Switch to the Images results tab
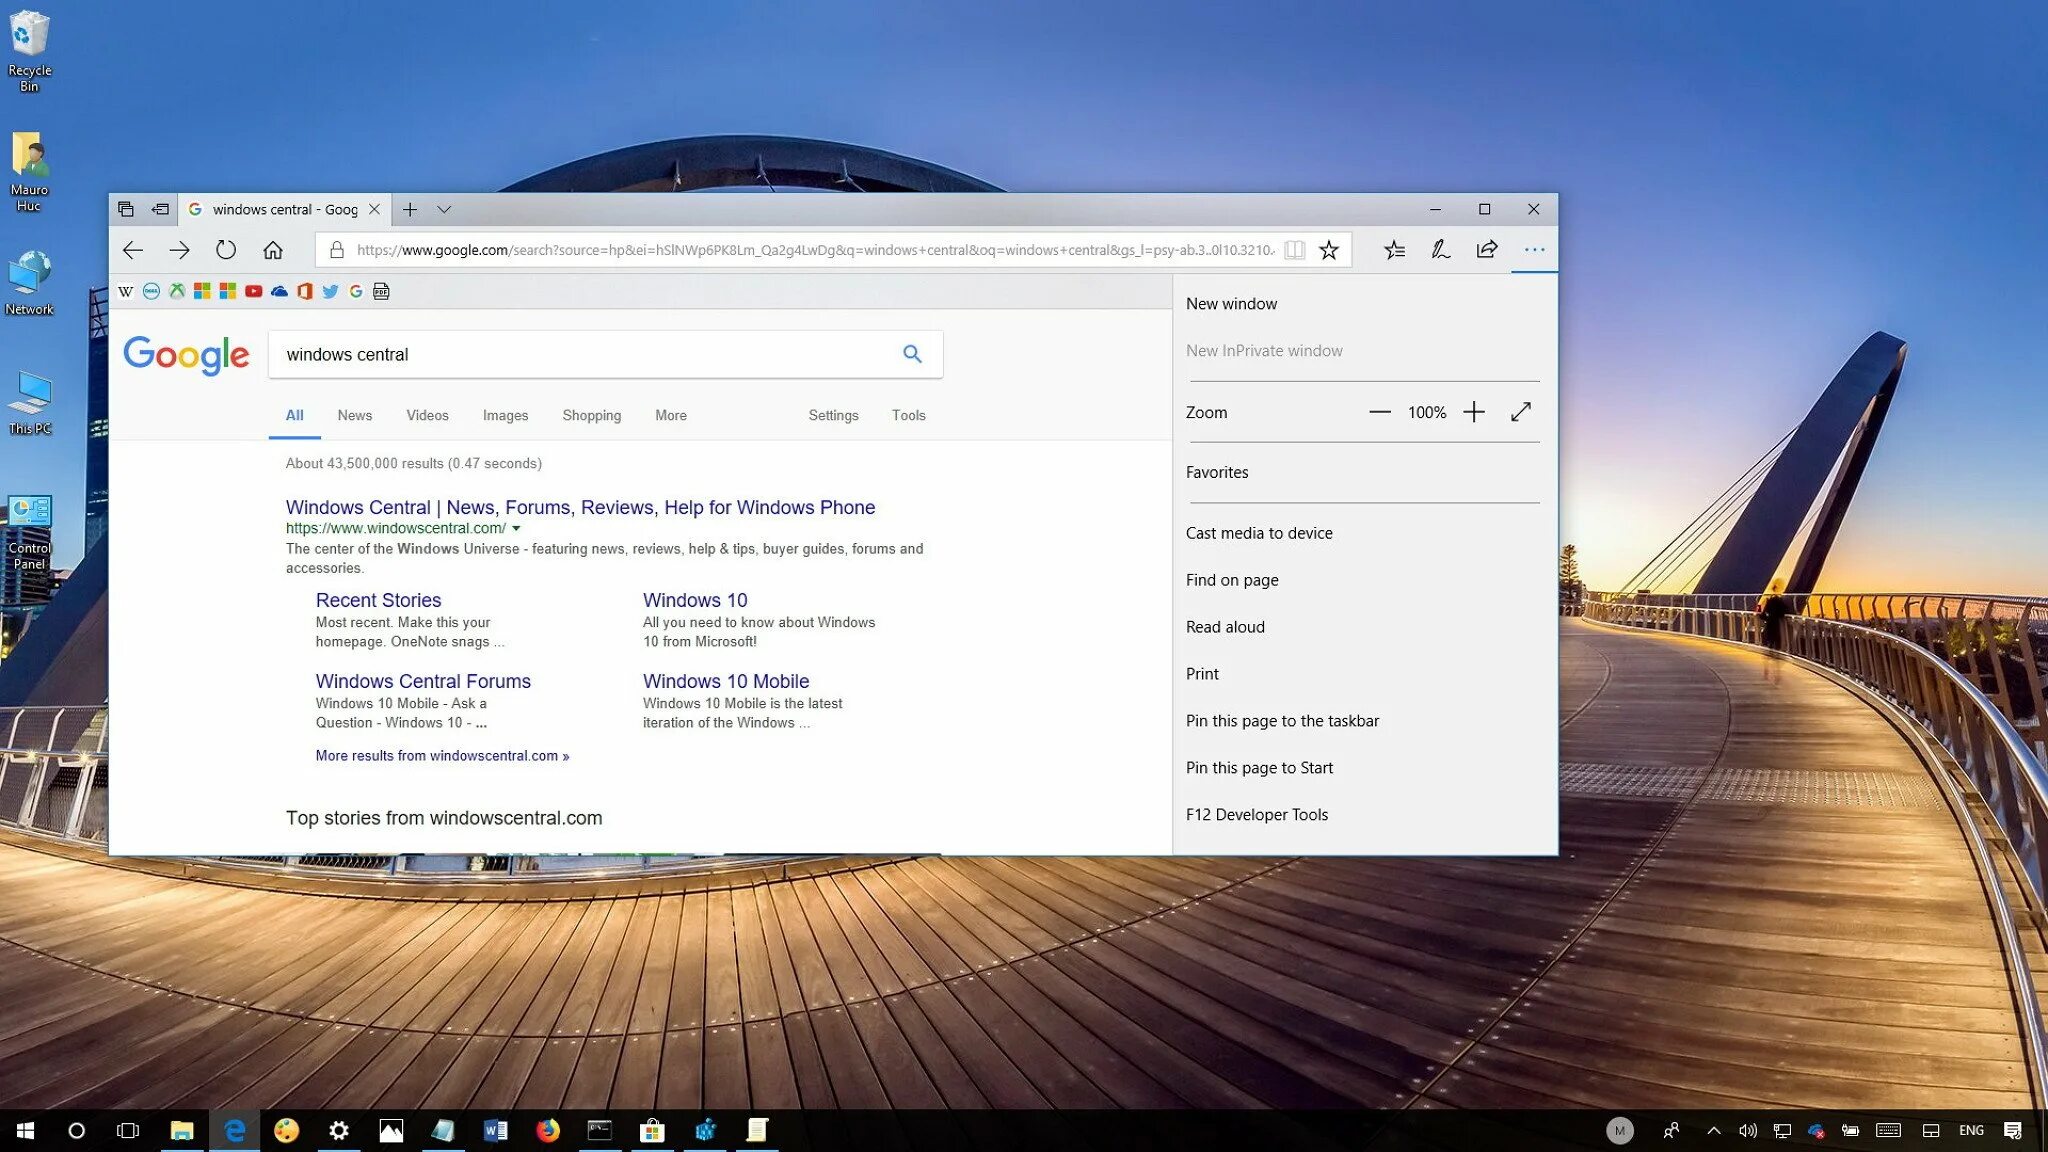The height and width of the screenshot is (1152, 2048). point(505,415)
